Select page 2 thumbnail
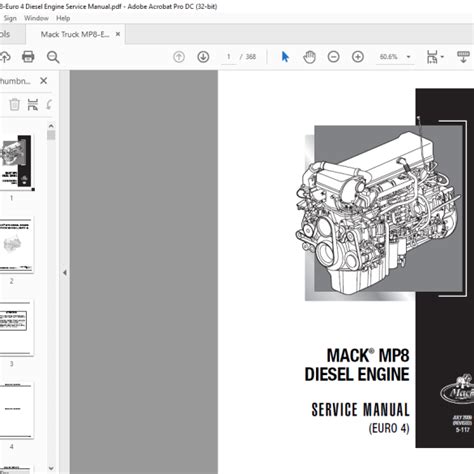This screenshot has width=474, height=474. (17, 245)
